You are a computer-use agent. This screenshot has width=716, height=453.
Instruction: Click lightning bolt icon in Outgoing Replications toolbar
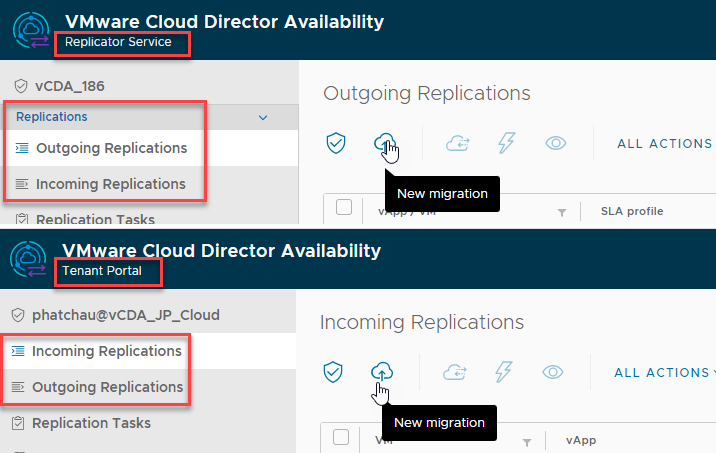coord(507,144)
